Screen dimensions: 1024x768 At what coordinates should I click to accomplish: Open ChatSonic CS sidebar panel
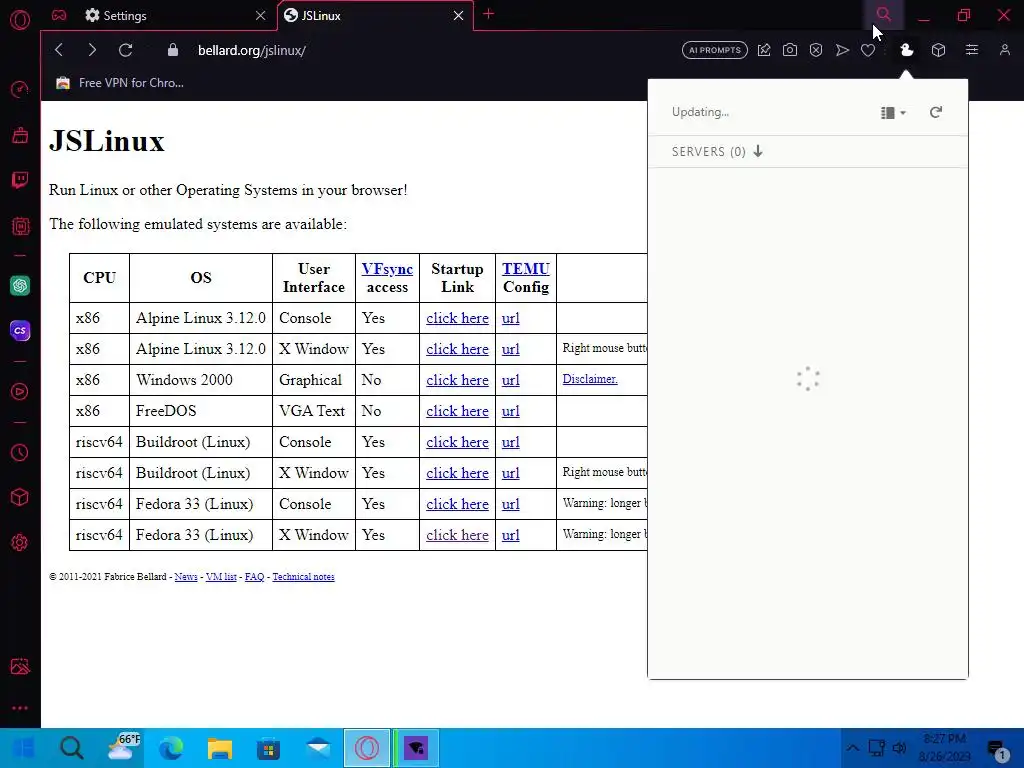[x=20, y=330]
